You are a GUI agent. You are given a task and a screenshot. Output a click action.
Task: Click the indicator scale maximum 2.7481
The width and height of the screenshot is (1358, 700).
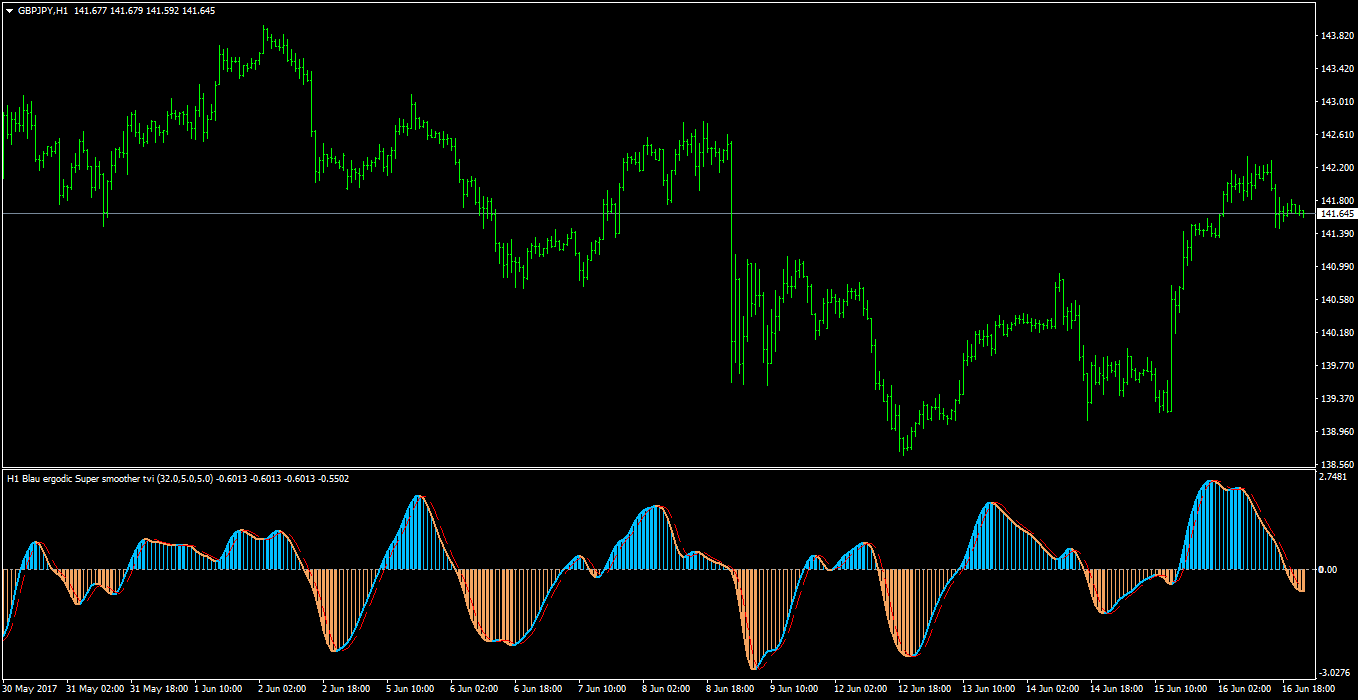coord(1335,477)
